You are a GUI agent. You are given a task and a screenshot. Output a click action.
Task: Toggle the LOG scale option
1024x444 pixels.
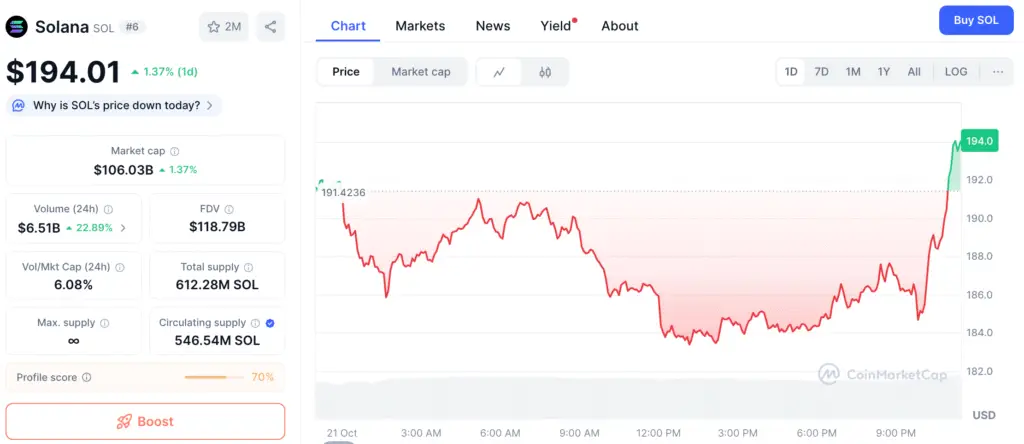956,72
